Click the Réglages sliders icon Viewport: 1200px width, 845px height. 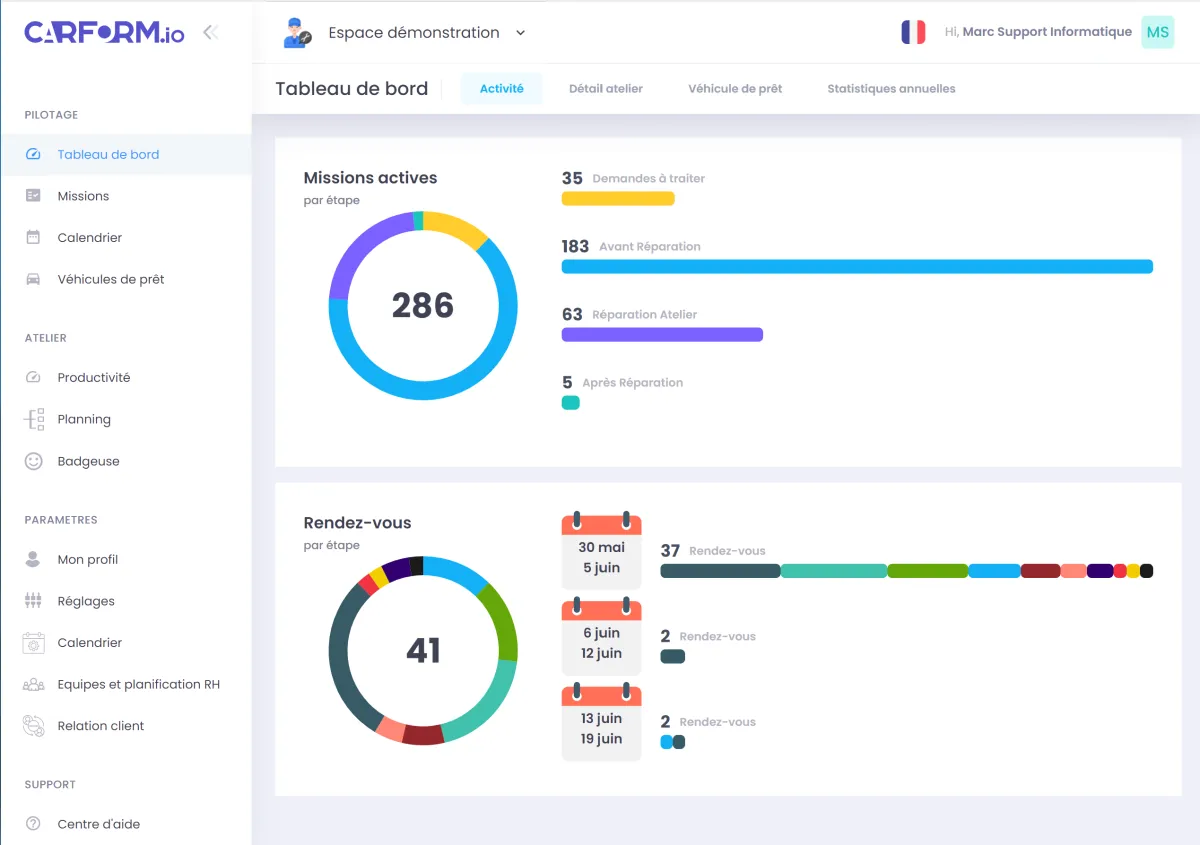[x=34, y=601]
